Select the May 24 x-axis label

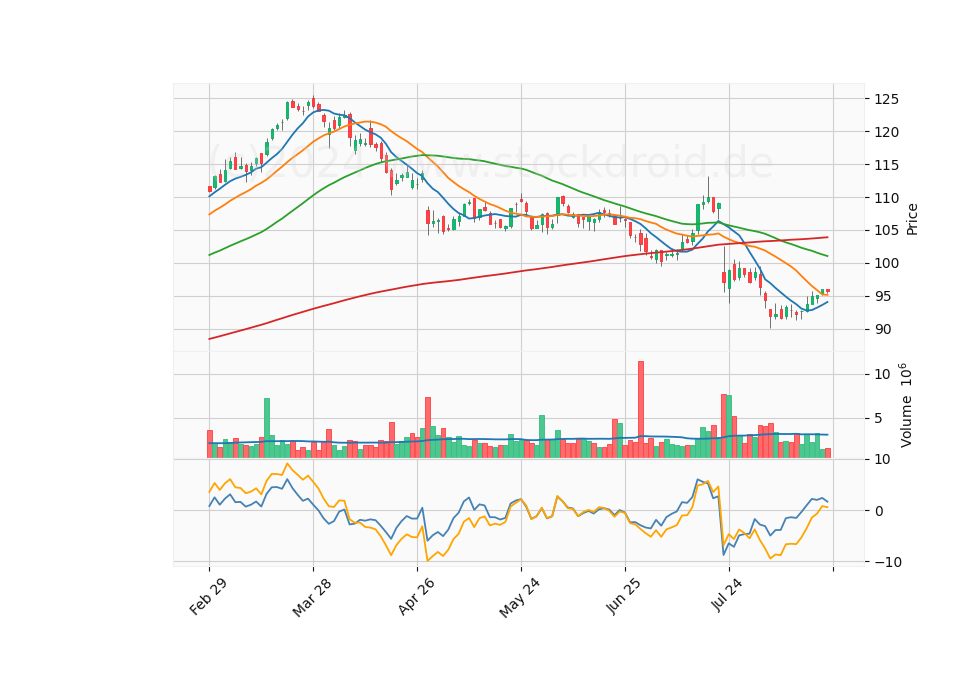click(520, 597)
